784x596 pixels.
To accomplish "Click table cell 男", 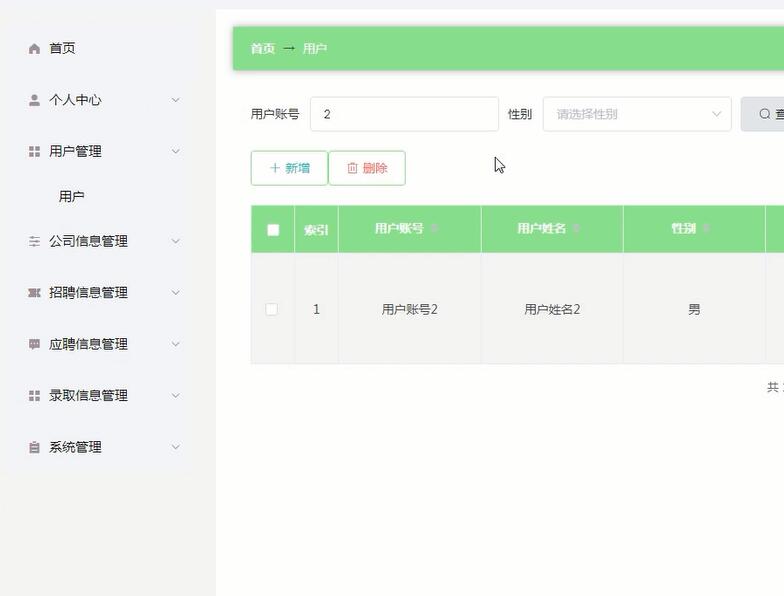I will tap(694, 310).
